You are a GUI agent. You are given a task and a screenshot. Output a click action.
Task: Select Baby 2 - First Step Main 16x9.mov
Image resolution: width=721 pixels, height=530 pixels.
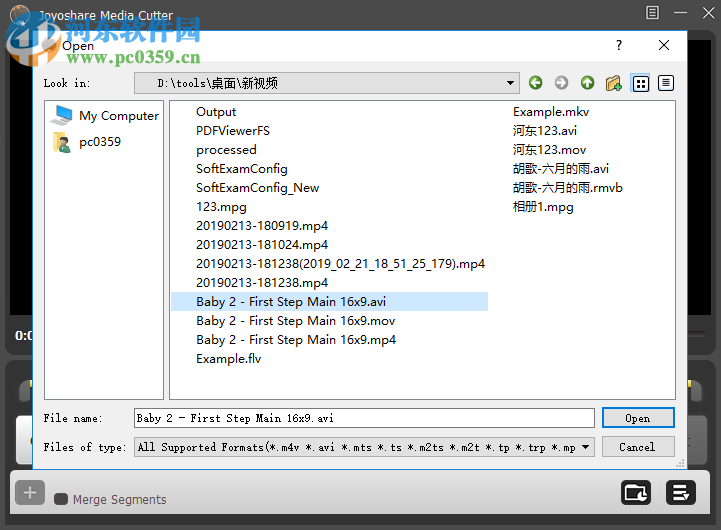click(295, 321)
